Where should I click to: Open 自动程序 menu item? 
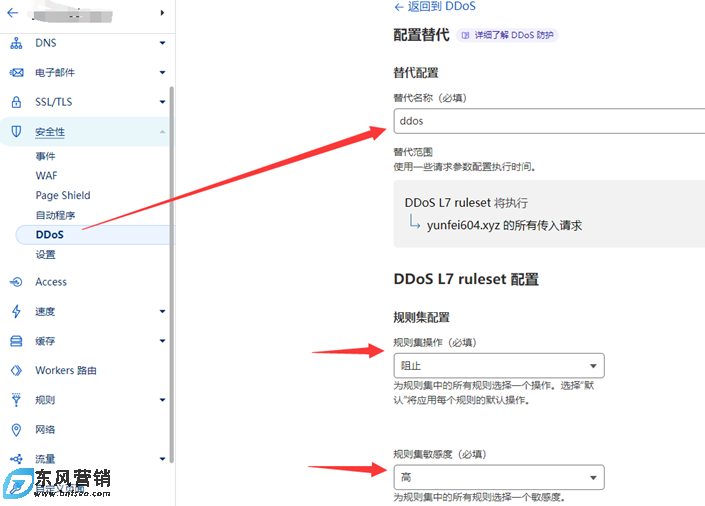pos(55,215)
